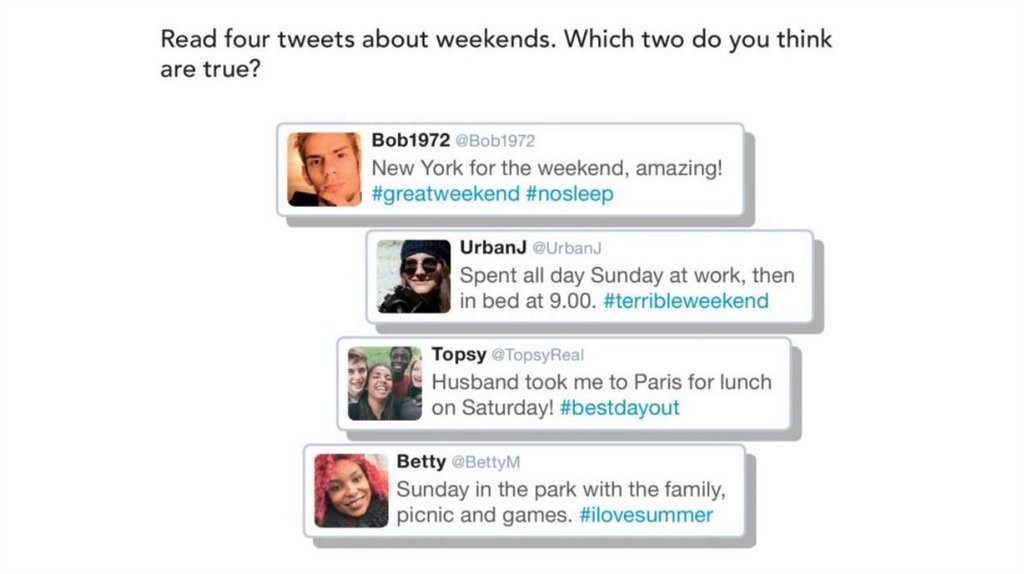Open the #nosleep hashtag
Viewport: 1024px width, 574px height.
pyautogui.click(x=569, y=194)
